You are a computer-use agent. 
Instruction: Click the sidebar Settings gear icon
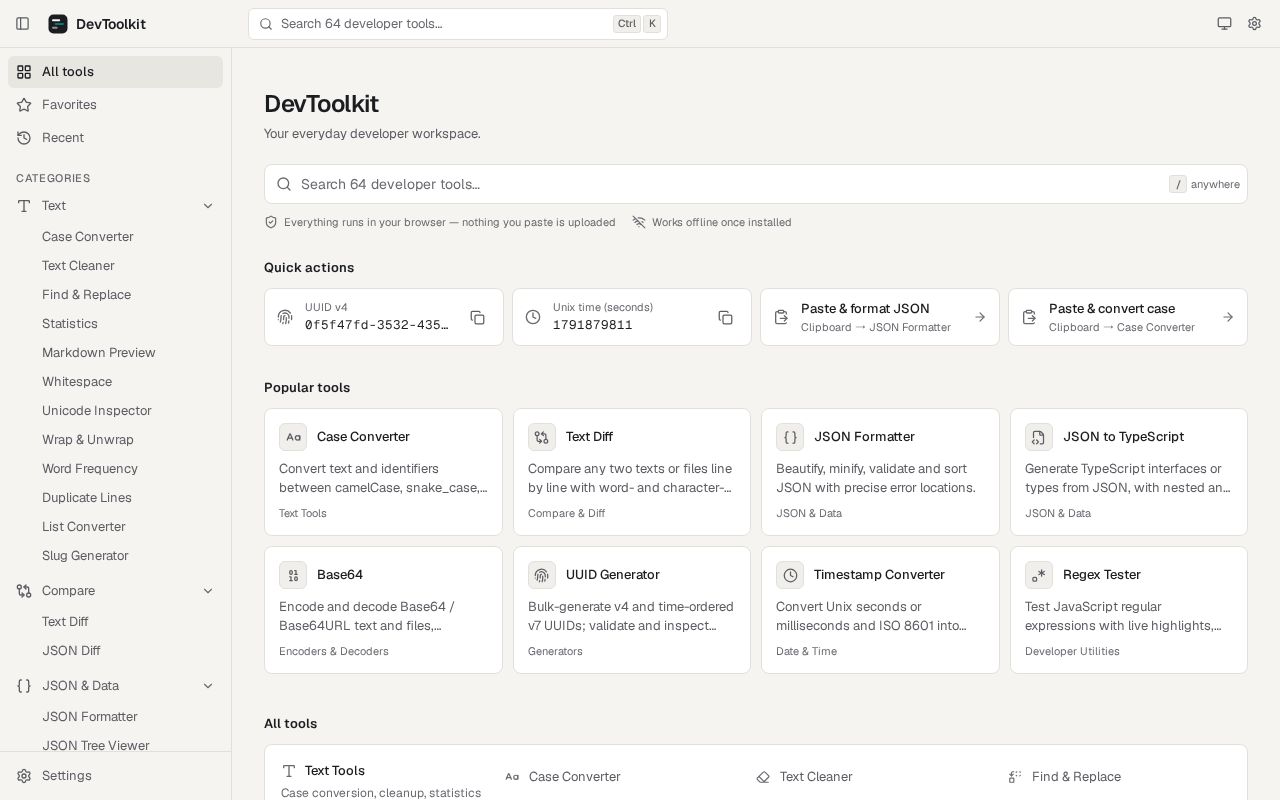[x=24, y=776]
